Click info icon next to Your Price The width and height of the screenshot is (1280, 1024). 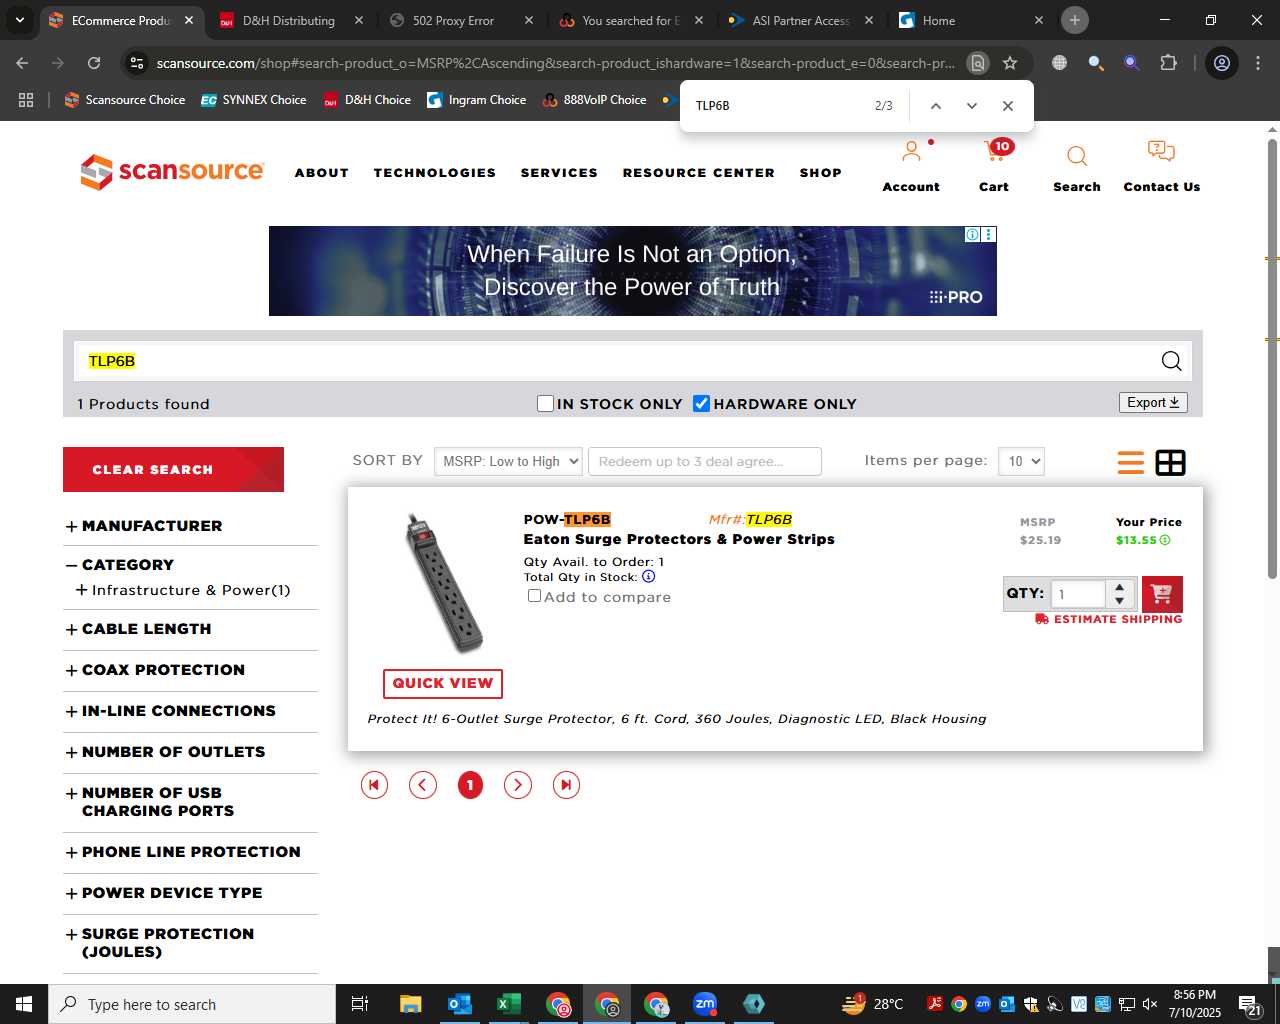click(x=1165, y=540)
